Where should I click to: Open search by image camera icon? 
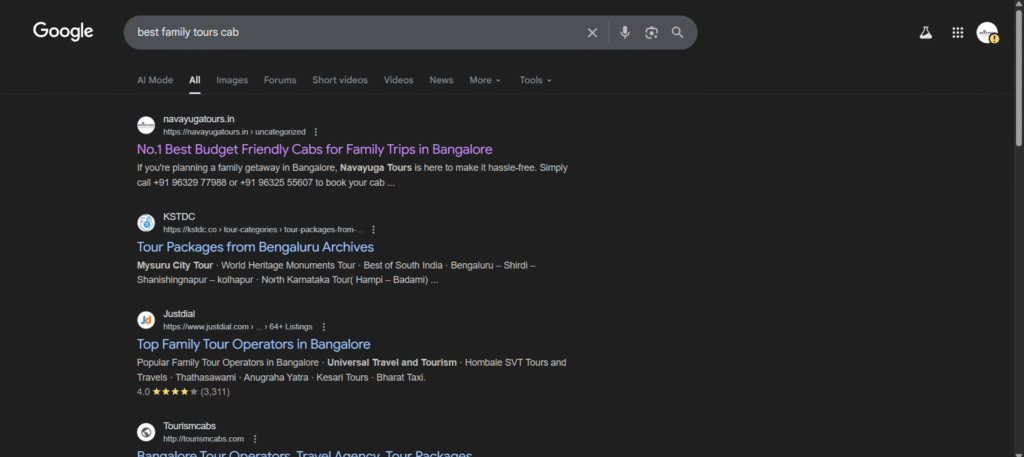coord(651,33)
